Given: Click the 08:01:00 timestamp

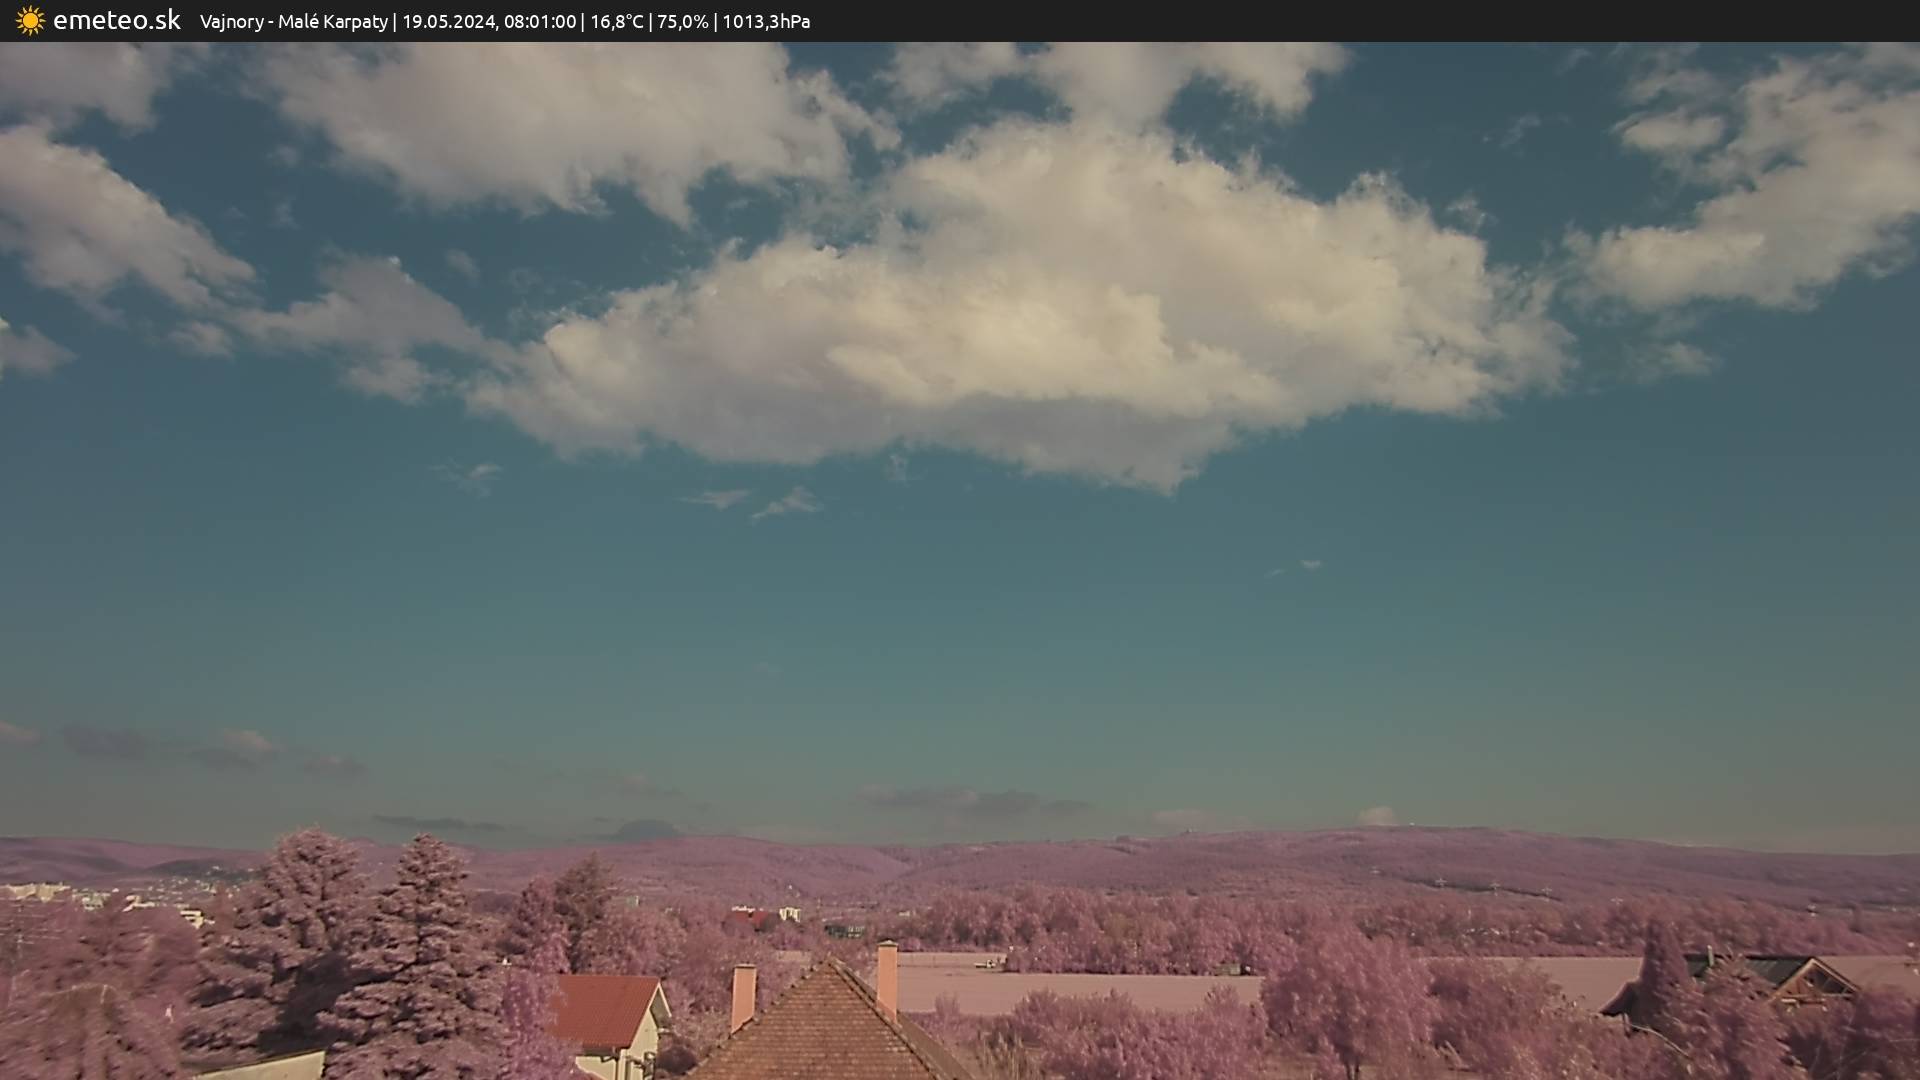Looking at the screenshot, I should 539,22.
